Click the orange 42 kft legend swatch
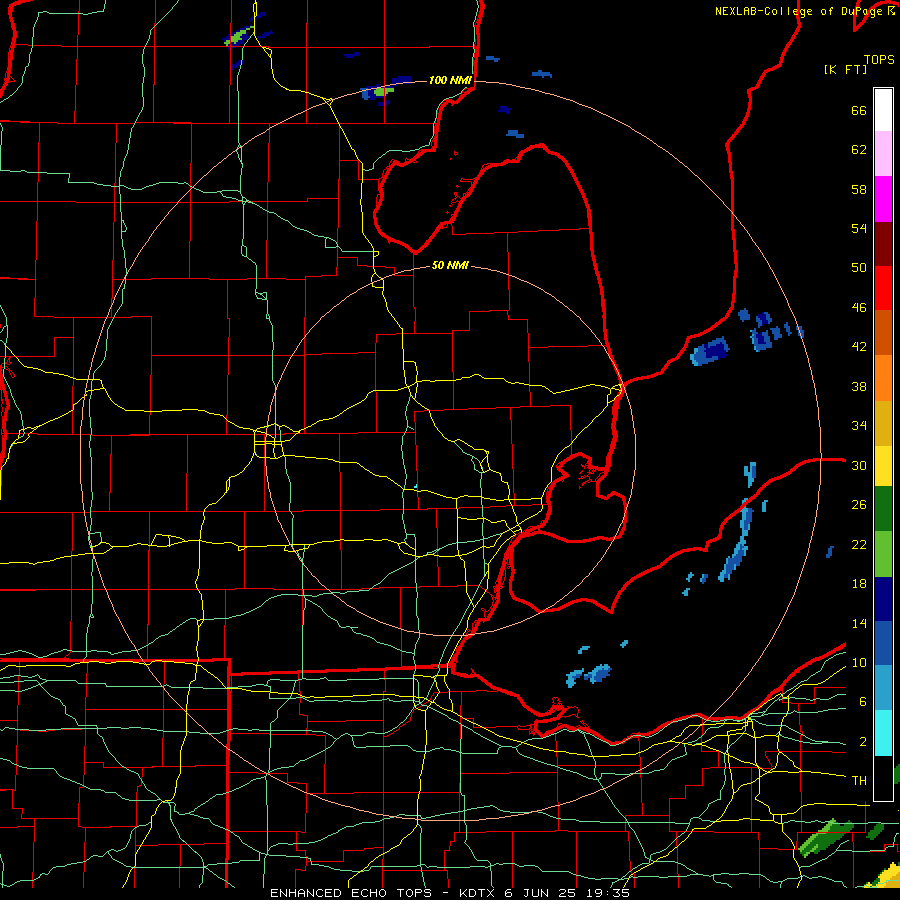Viewport: 900px width, 900px height. (883, 378)
